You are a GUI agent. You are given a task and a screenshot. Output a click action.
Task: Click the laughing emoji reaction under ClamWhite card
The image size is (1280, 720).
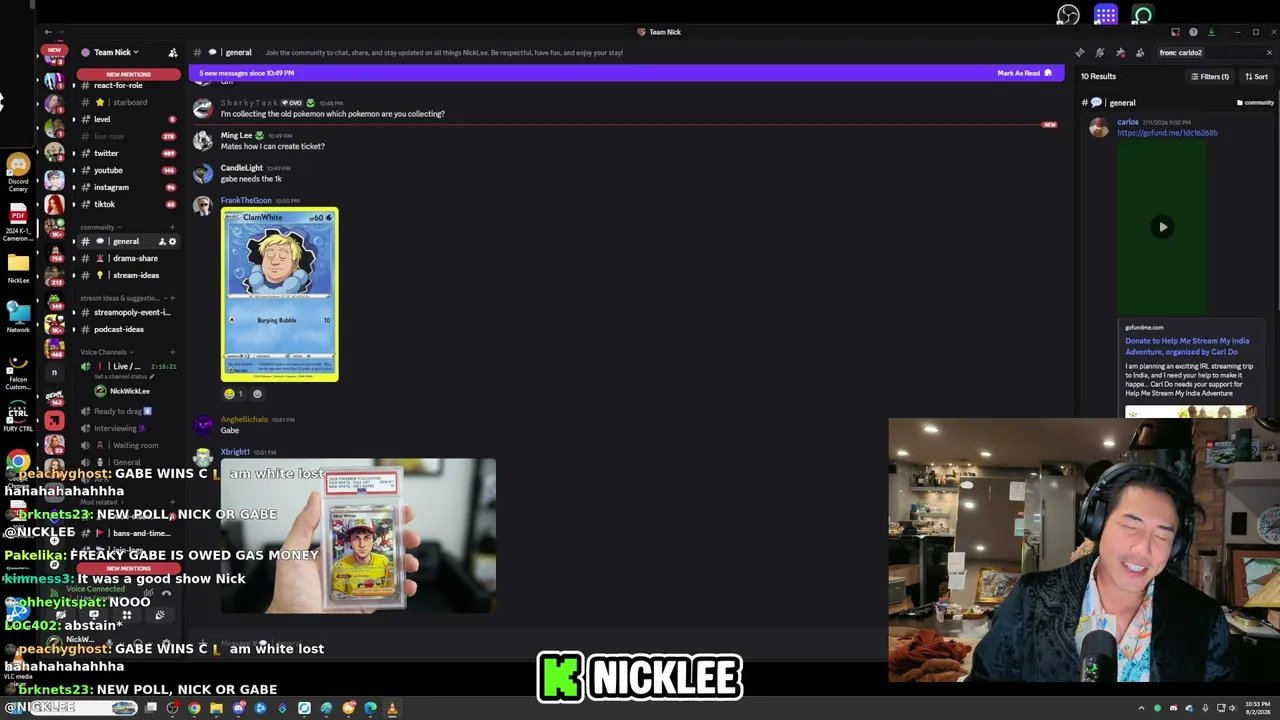pos(234,394)
